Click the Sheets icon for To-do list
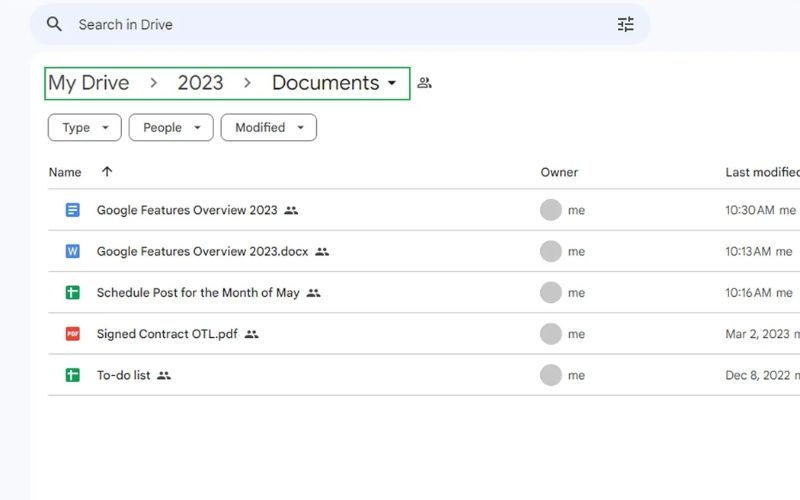 tap(72, 375)
